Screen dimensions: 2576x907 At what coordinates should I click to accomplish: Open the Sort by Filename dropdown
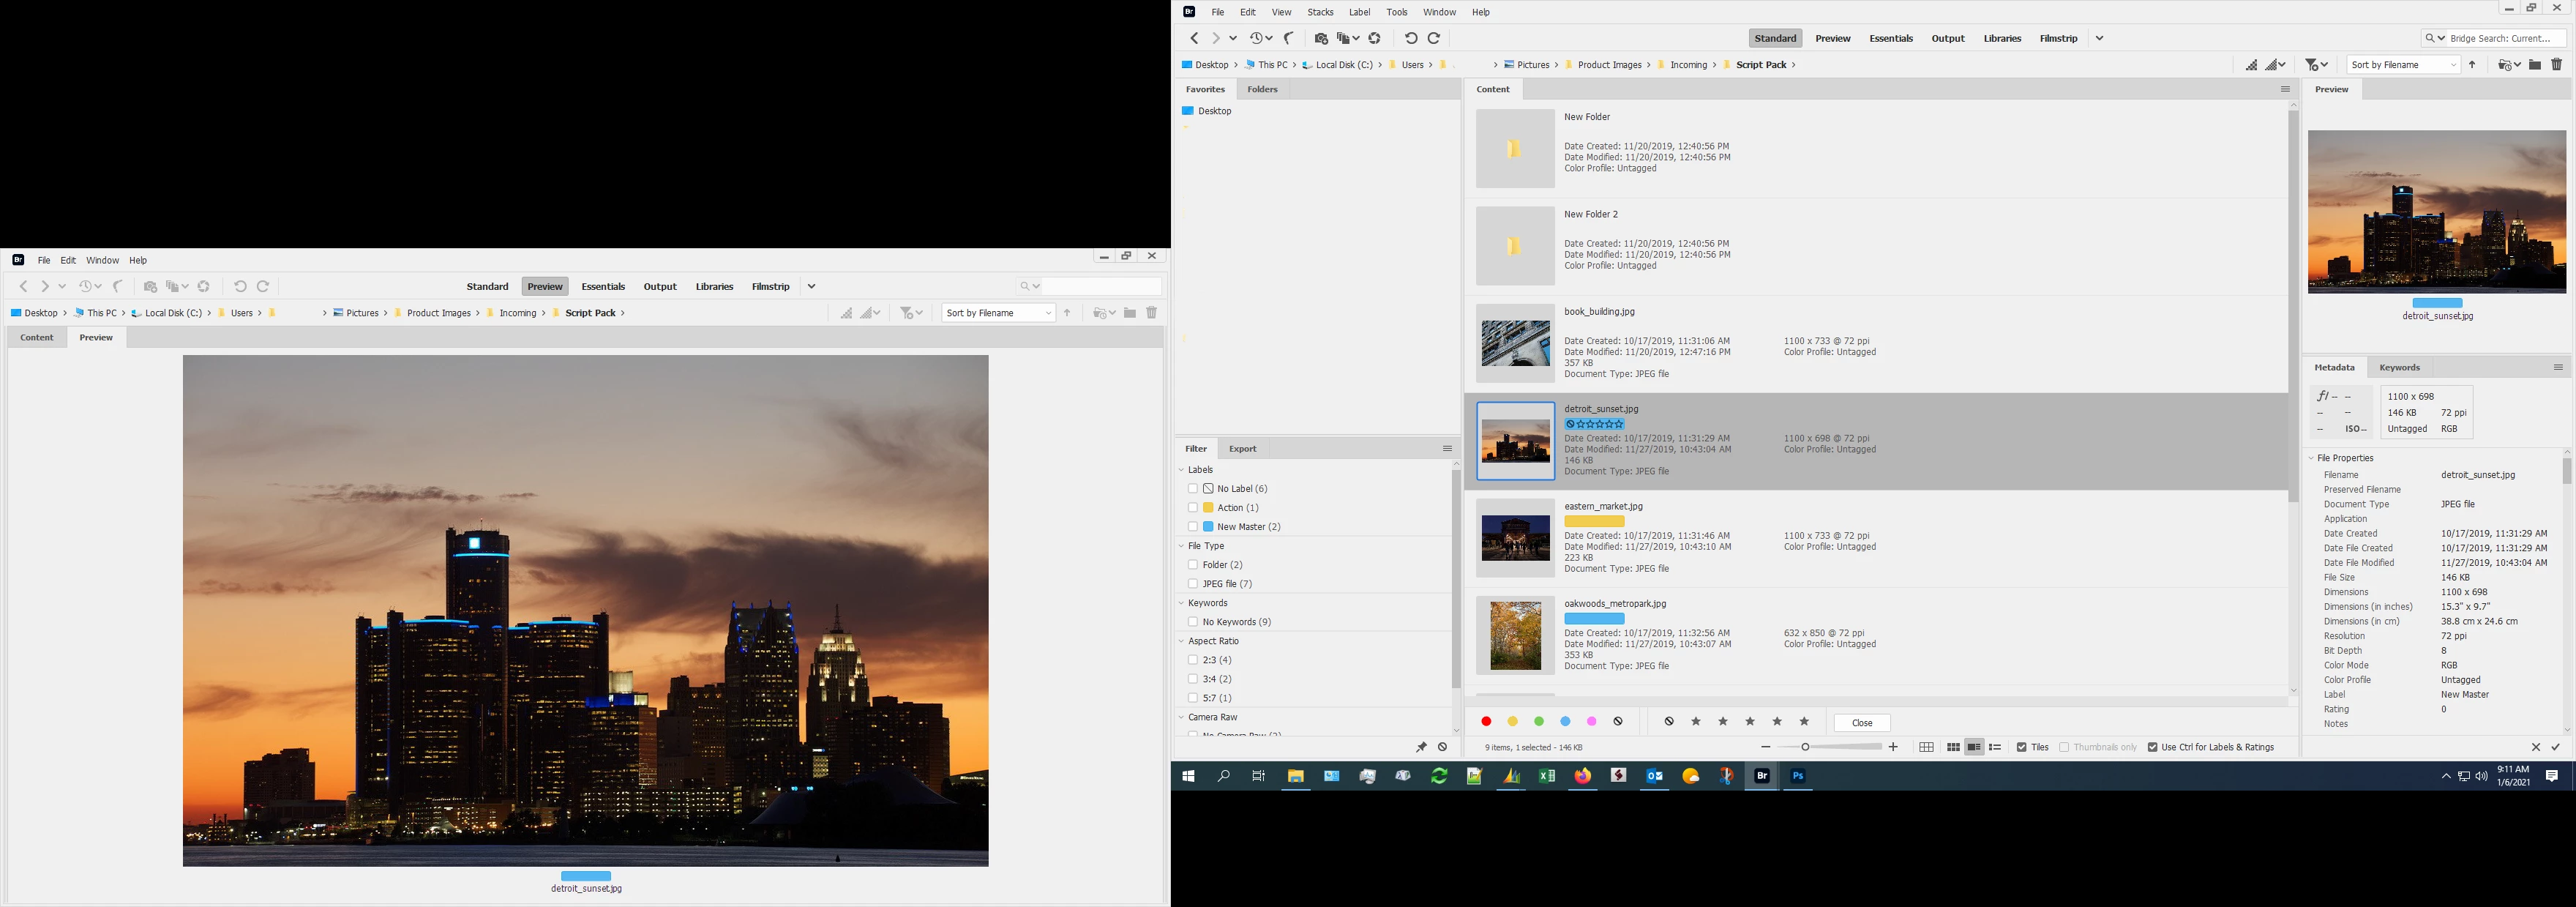[2403, 65]
